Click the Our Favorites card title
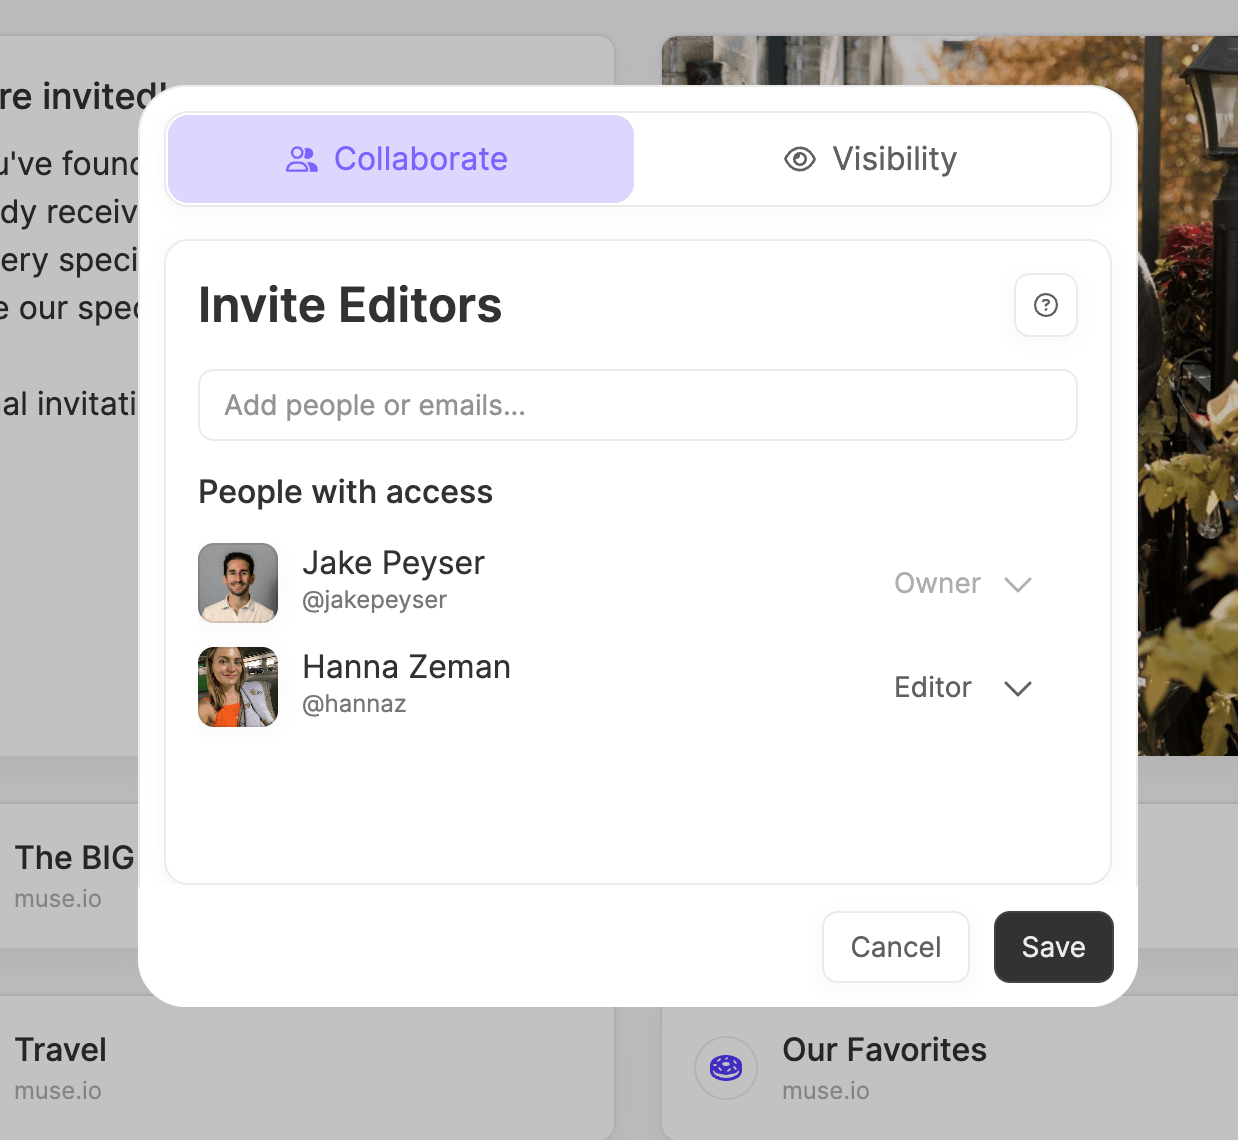Viewport: 1238px width, 1140px height. point(884,1049)
